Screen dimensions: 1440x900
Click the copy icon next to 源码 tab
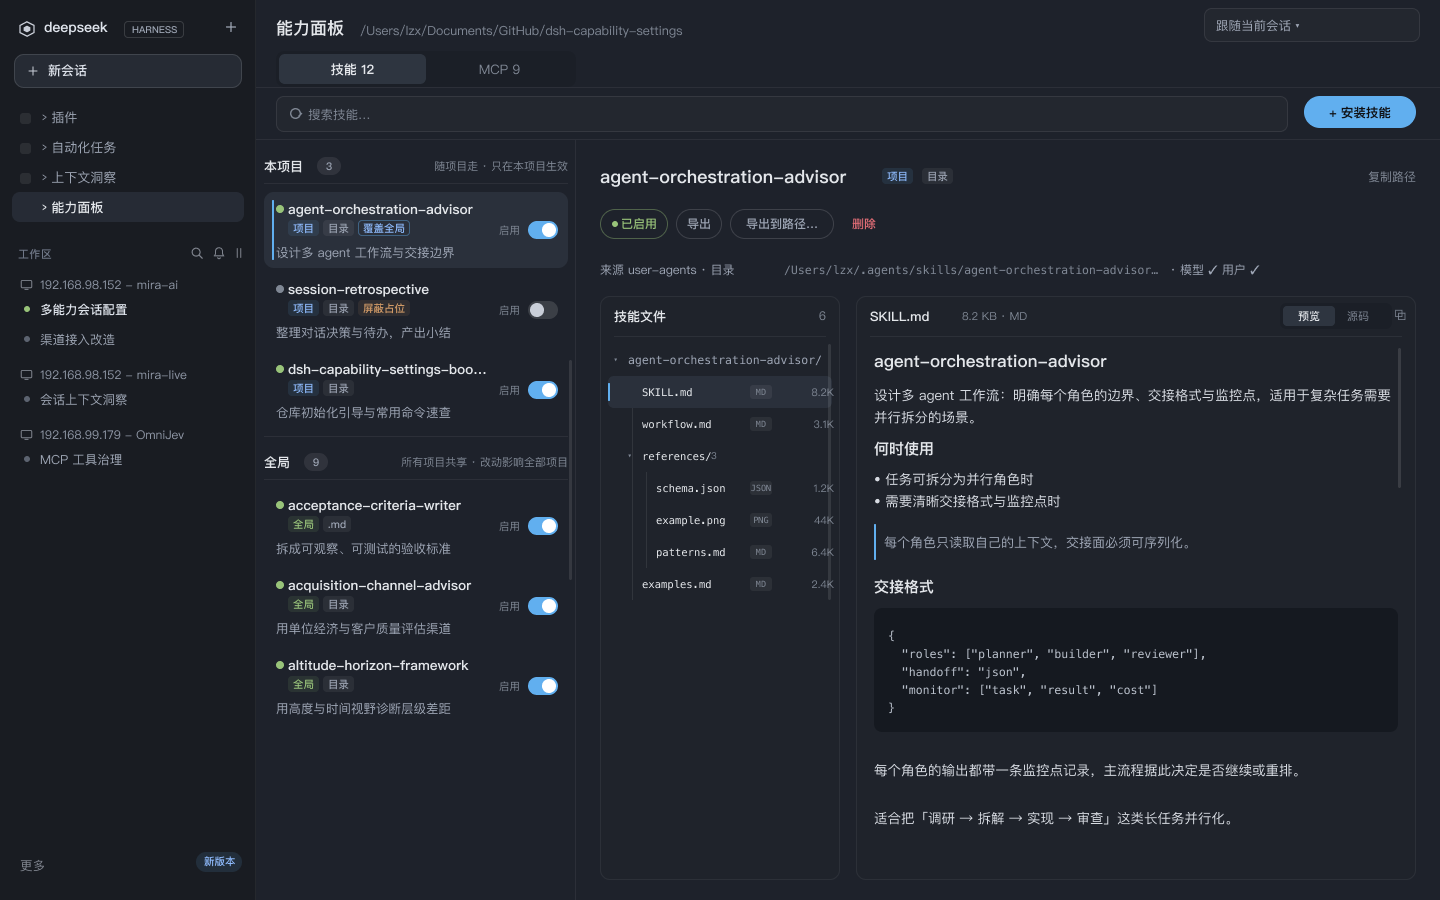pos(1400,315)
